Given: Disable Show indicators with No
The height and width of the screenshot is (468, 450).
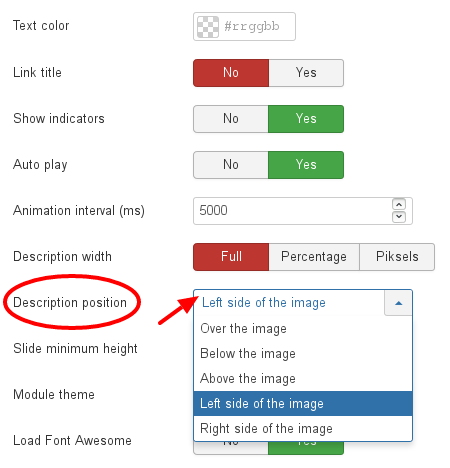Looking at the screenshot, I should (231, 119).
